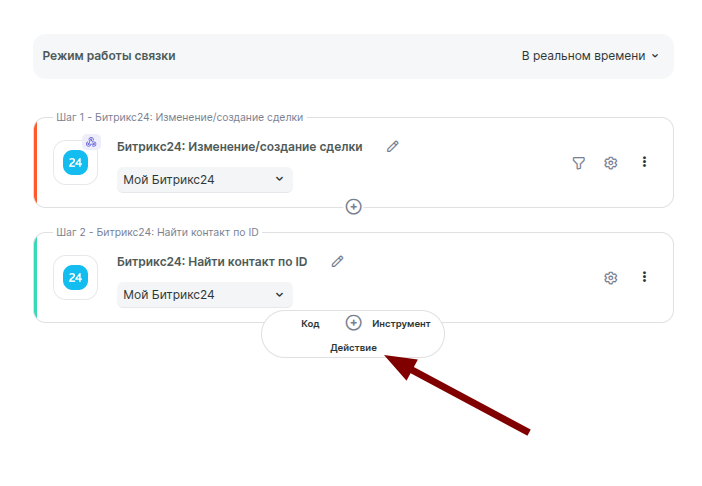Screen dimensions: 702x486
Task: Open settings gear for step 2
Action: coord(611,278)
